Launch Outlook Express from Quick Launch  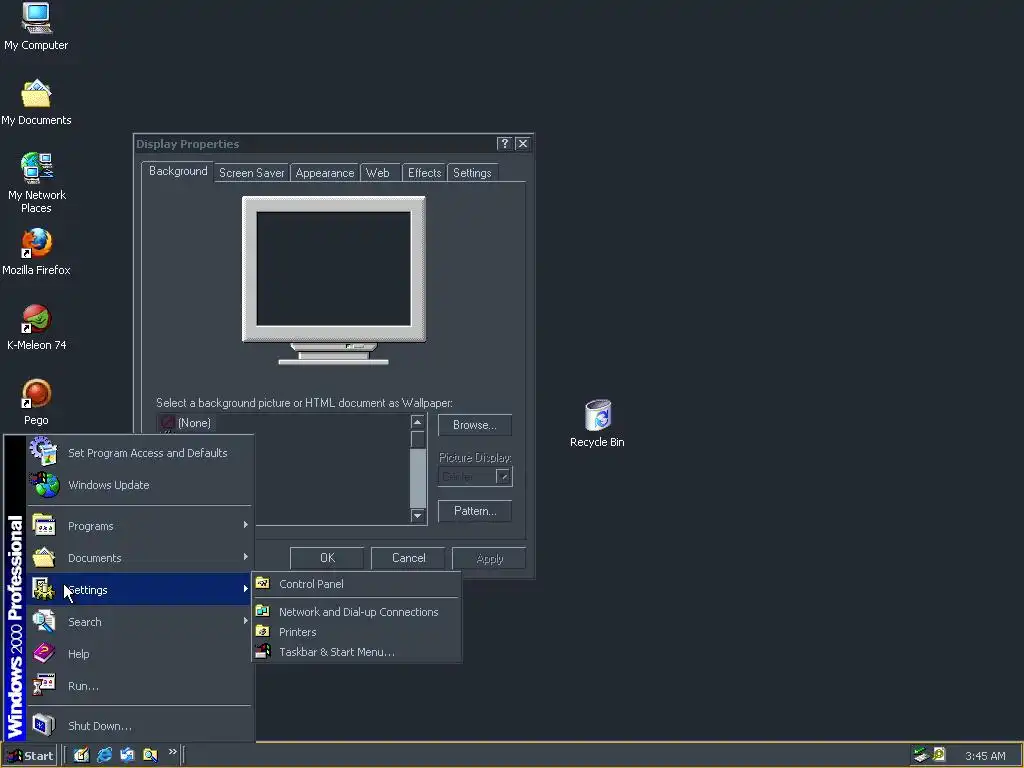click(x=127, y=755)
